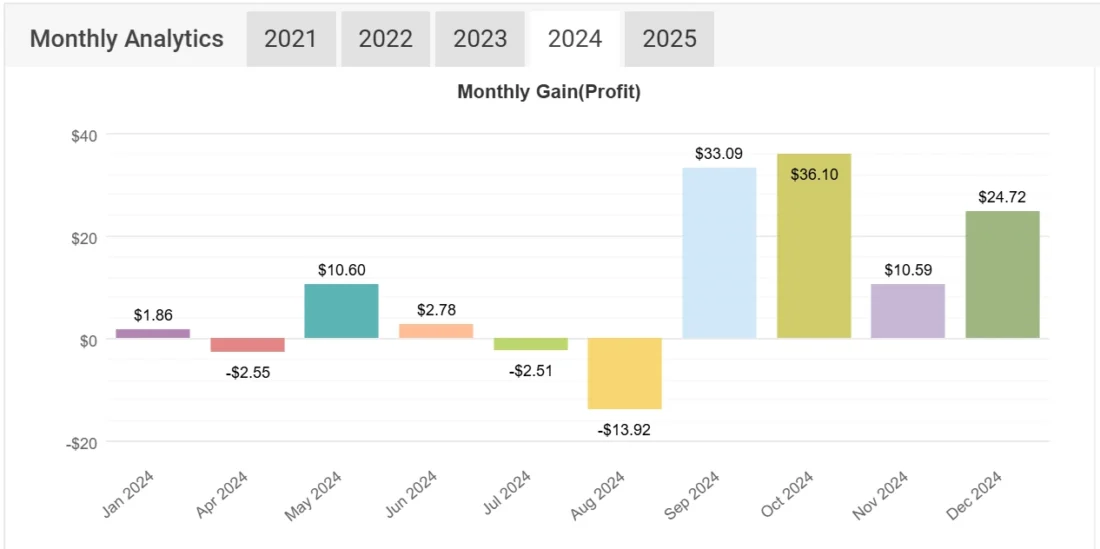Click the light blue Sep 2024 bar
The width and height of the screenshot is (1100, 549).
(x=719, y=253)
